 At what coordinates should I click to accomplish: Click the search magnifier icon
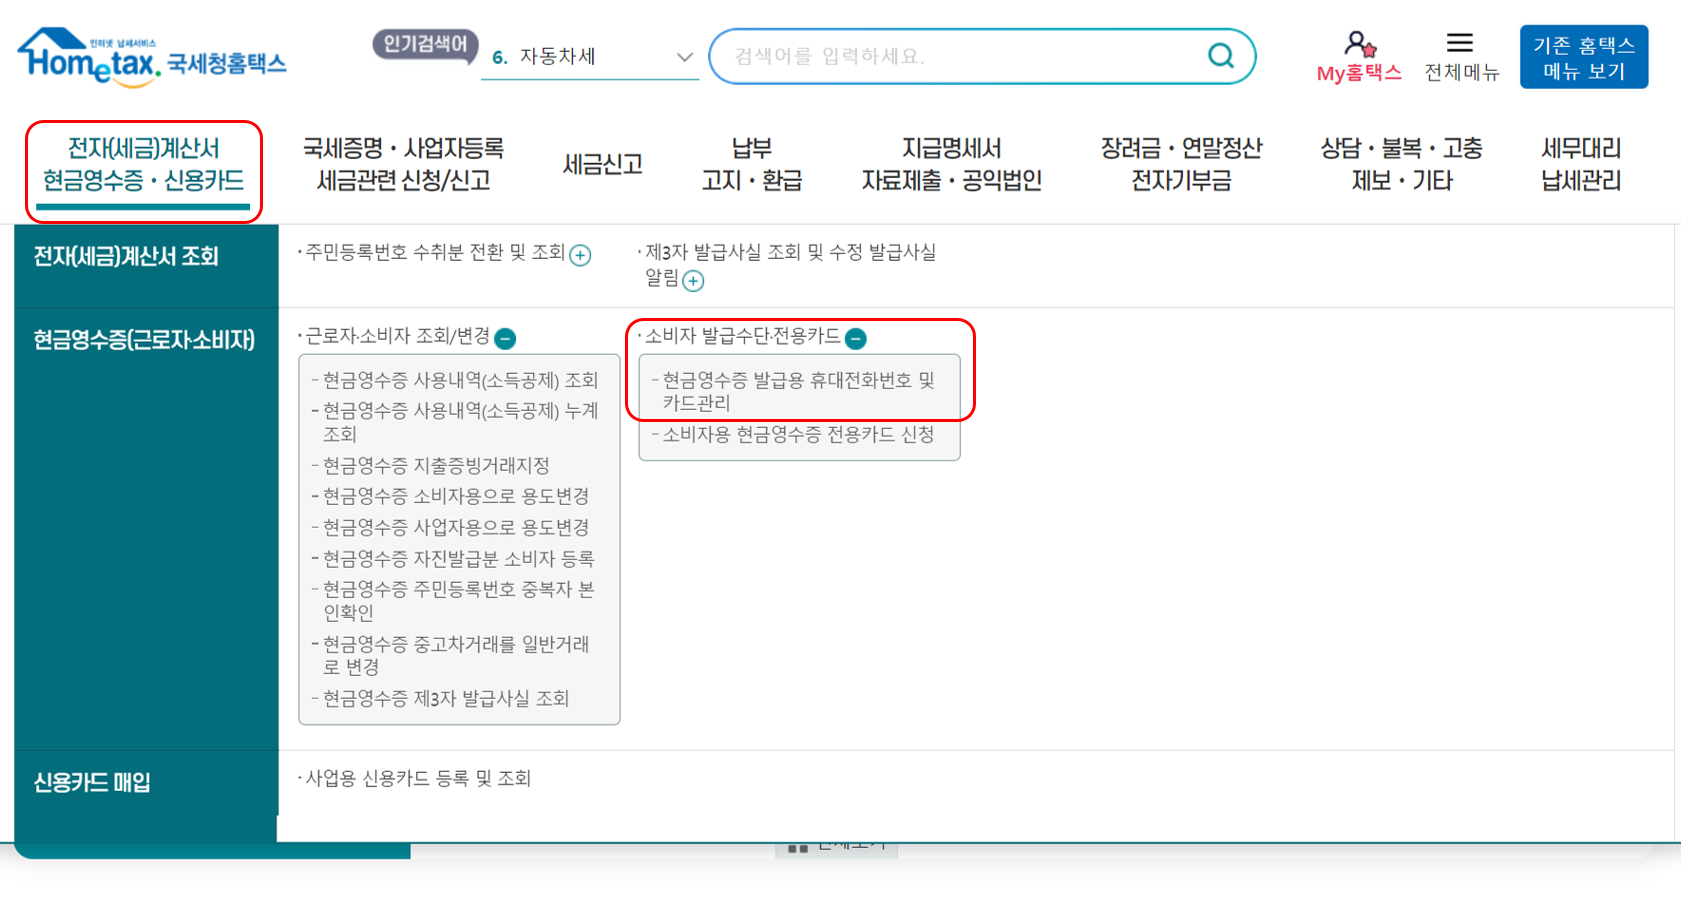tap(1221, 57)
